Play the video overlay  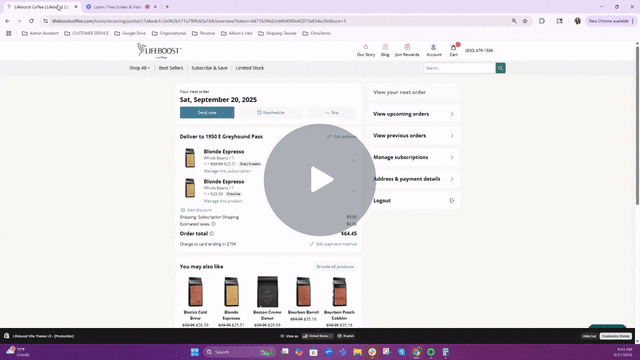pos(320,180)
